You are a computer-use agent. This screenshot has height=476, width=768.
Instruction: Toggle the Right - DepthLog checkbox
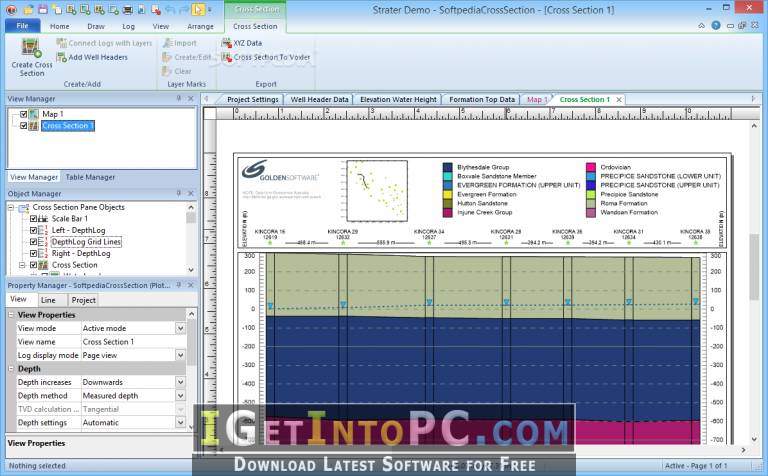[x=33, y=254]
